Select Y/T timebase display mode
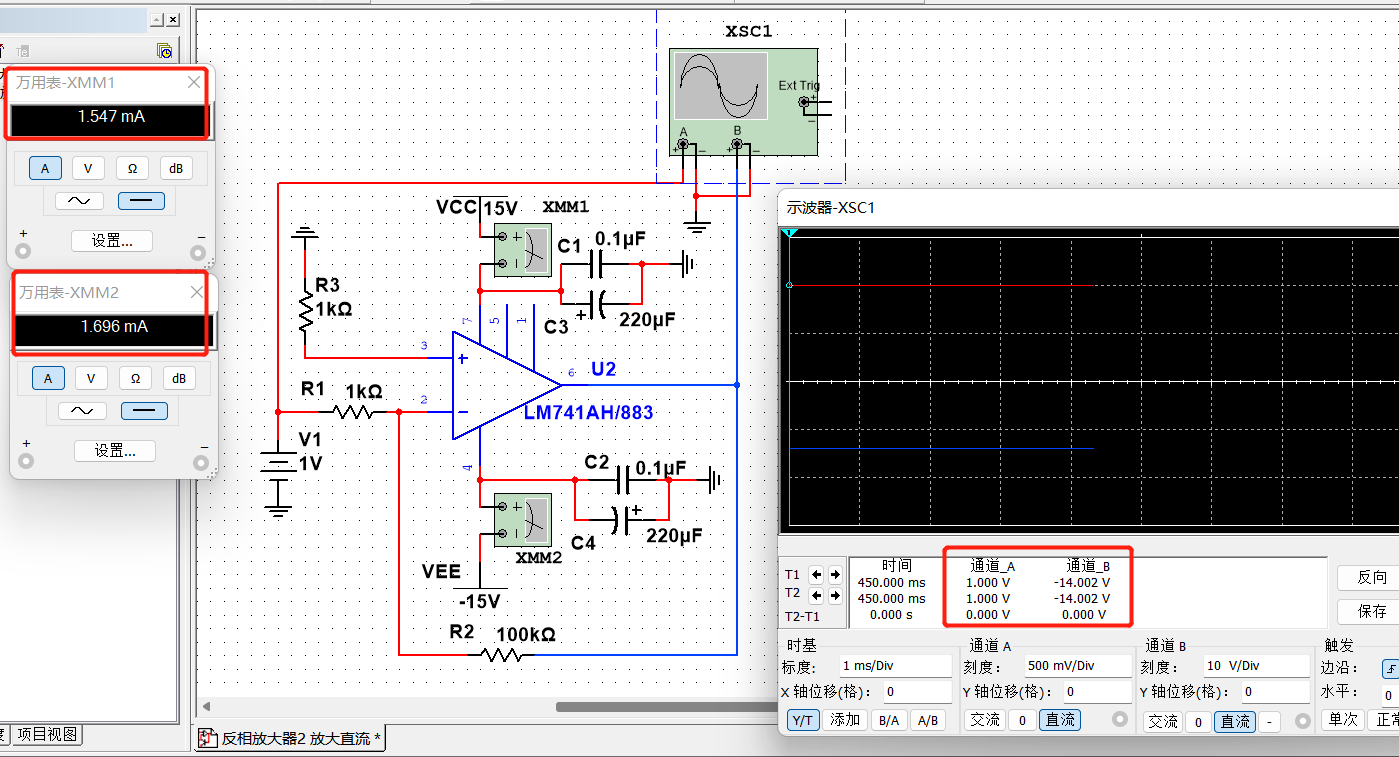Screen dimensions: 1399x757 coord(802,720)
